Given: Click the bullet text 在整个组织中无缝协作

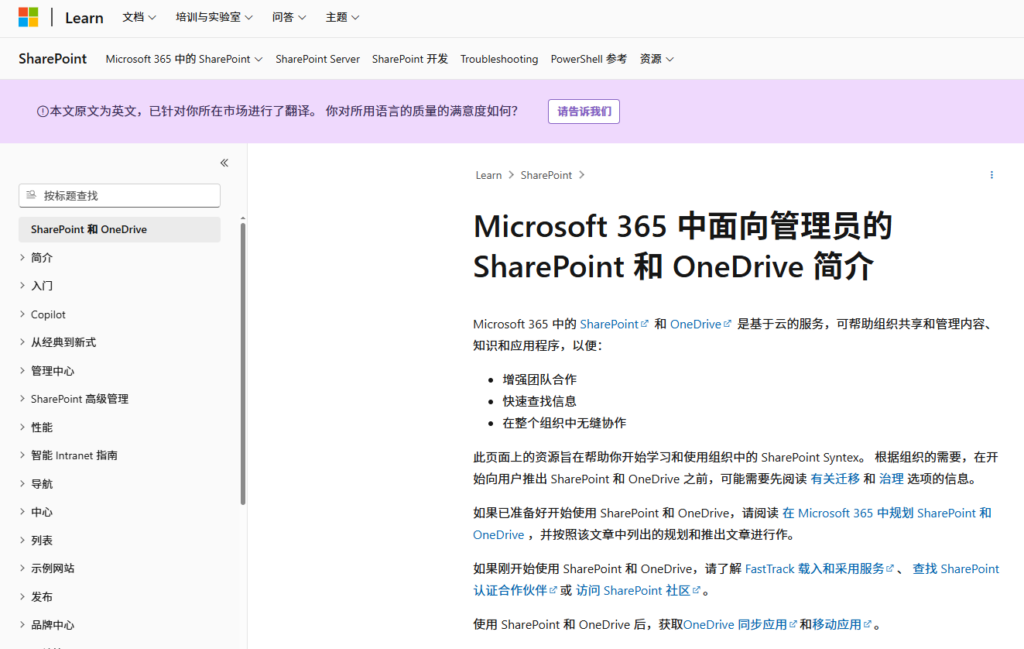Looking at the screenshot, I should pyautogui.click(x=564, y=422).
